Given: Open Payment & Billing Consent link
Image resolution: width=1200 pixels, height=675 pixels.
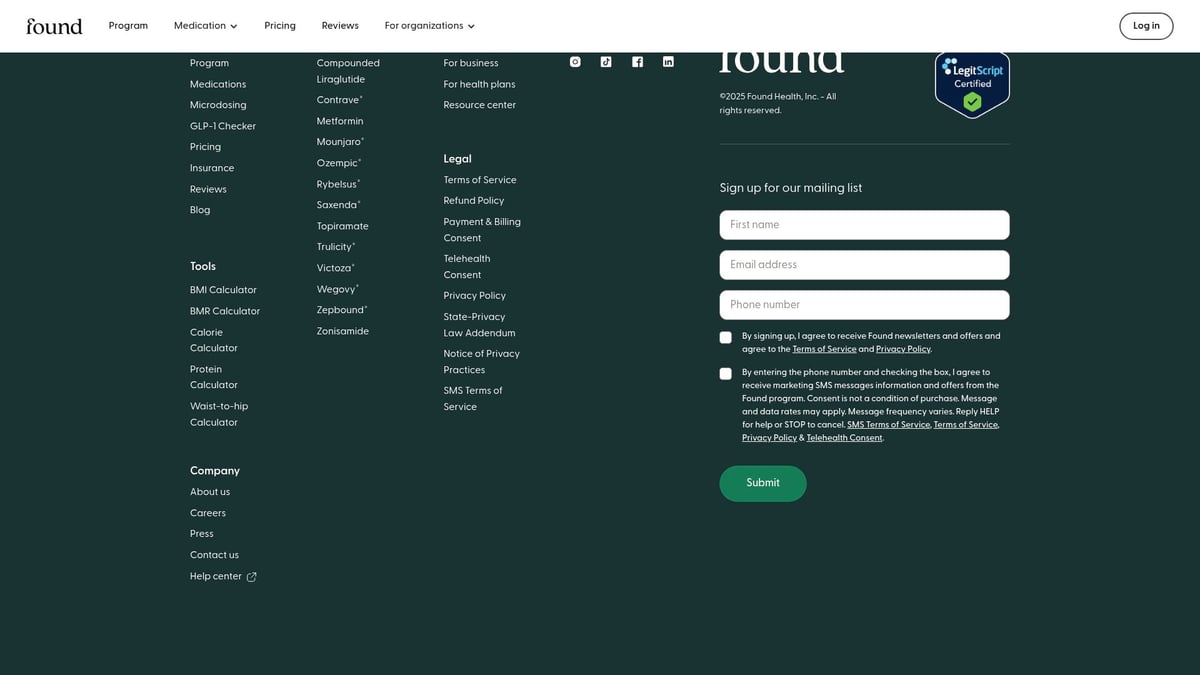Looking at the screenshot, I should 482,230.
